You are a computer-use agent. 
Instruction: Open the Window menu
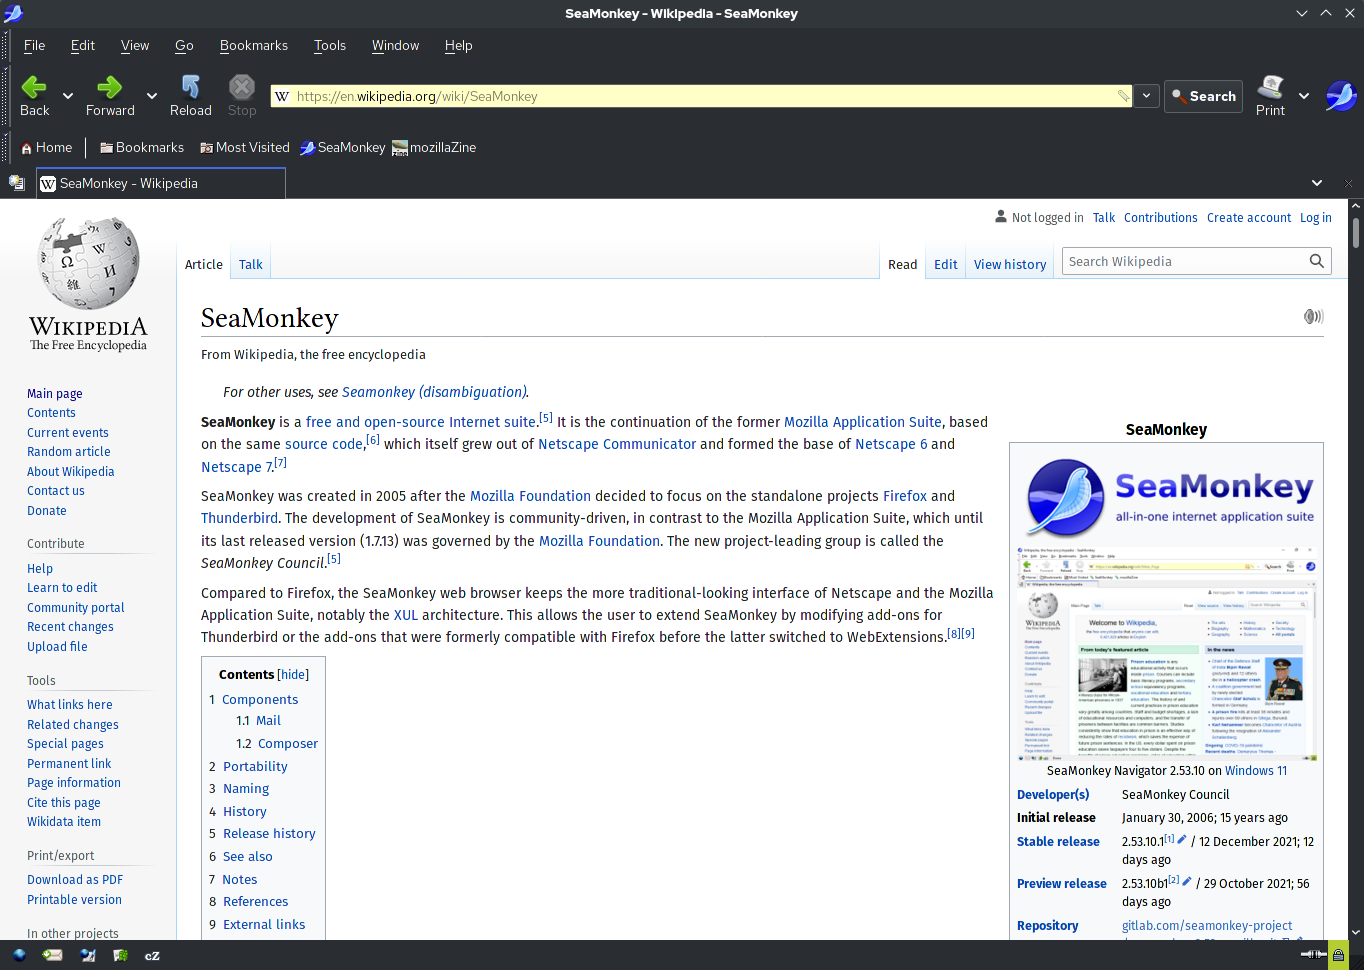pos(395,45)
